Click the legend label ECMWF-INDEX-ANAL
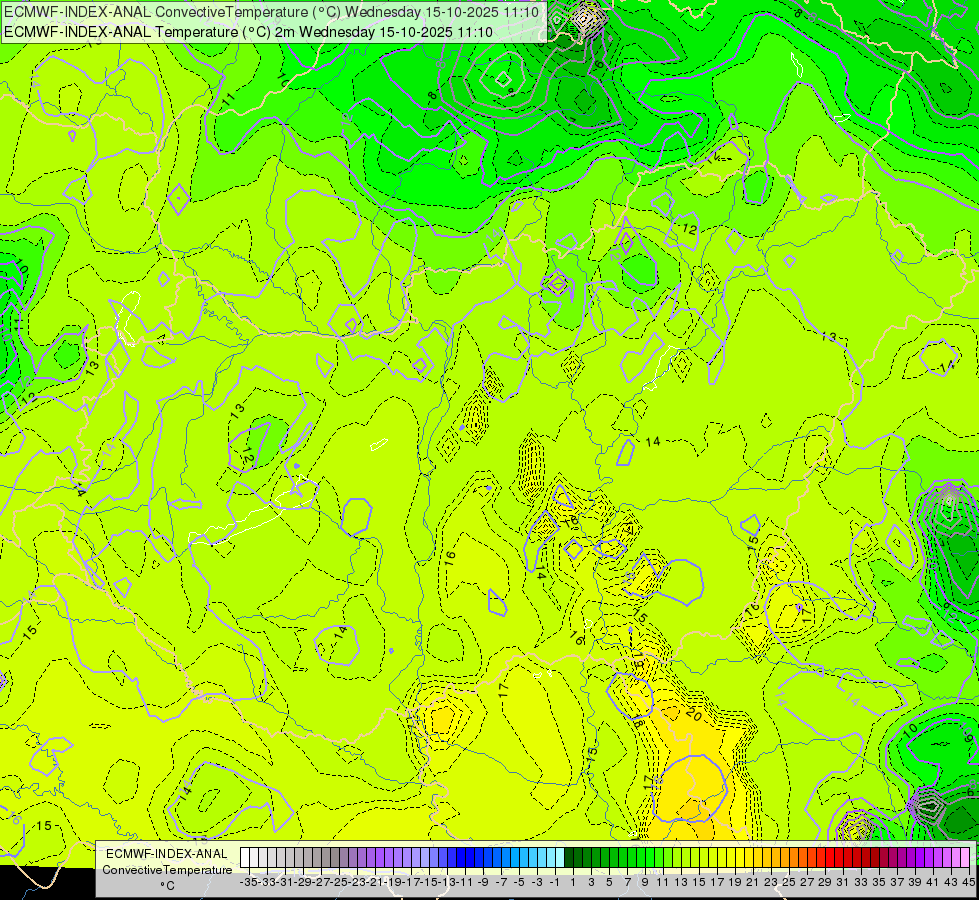 (x=167, y=854)
